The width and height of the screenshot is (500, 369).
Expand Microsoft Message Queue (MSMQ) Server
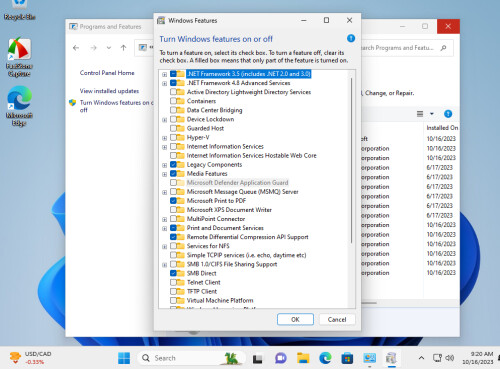[164, 192]
